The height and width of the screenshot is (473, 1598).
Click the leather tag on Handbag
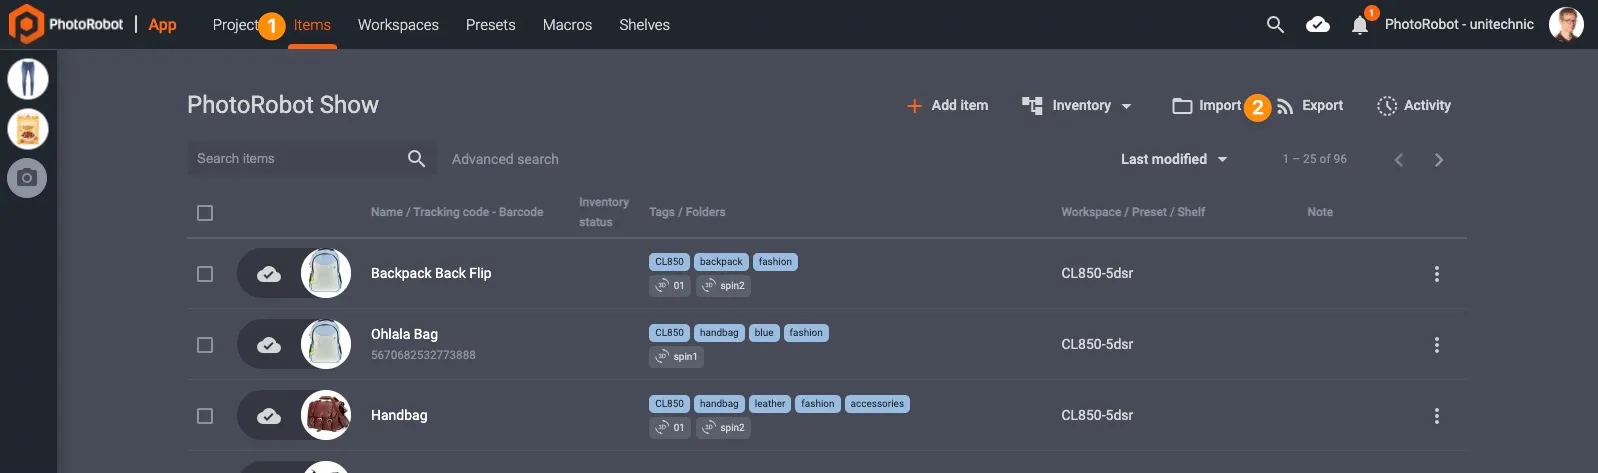click(x=770, y=404)
